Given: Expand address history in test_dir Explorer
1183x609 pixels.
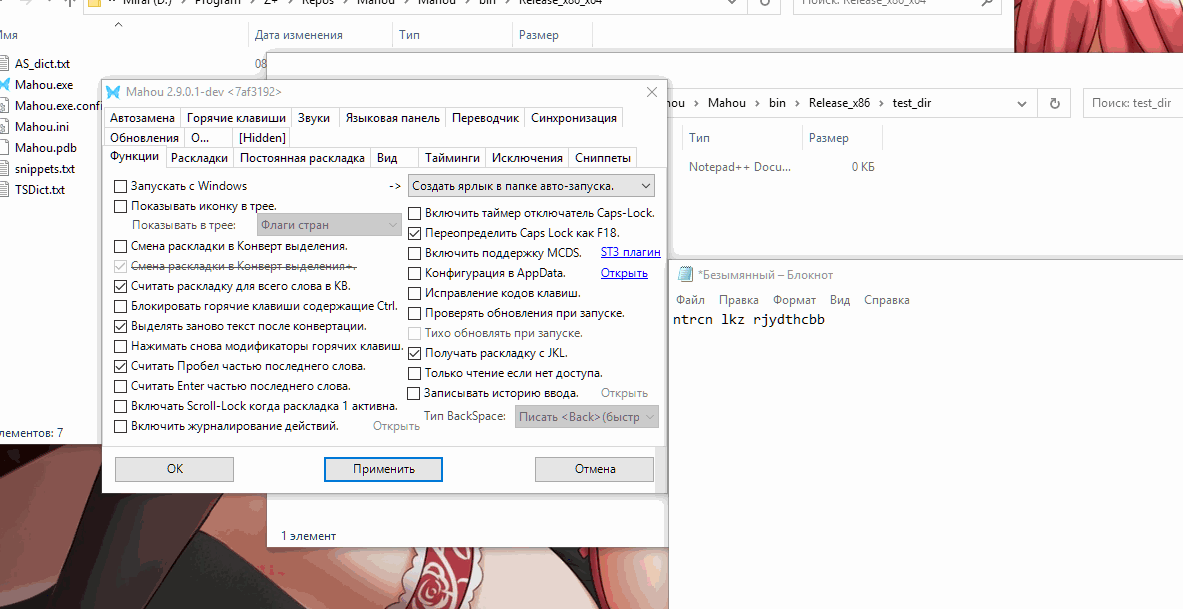Looking at the screenshot, I should tap(1022, 103).
